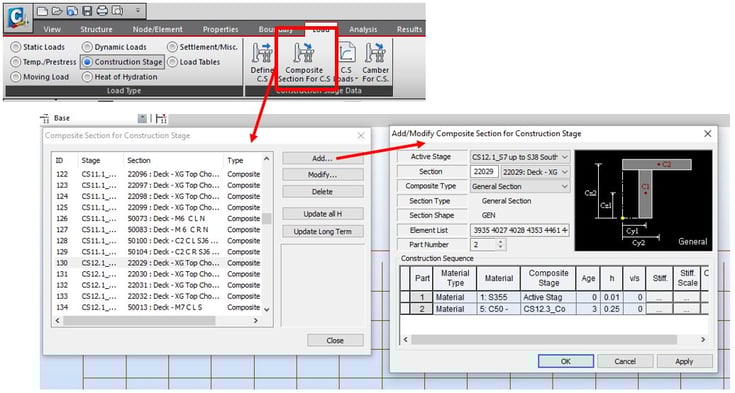The image size is (735, 393).
Task: Click the Camber For C.S. icon
Action: pos(375,62)
